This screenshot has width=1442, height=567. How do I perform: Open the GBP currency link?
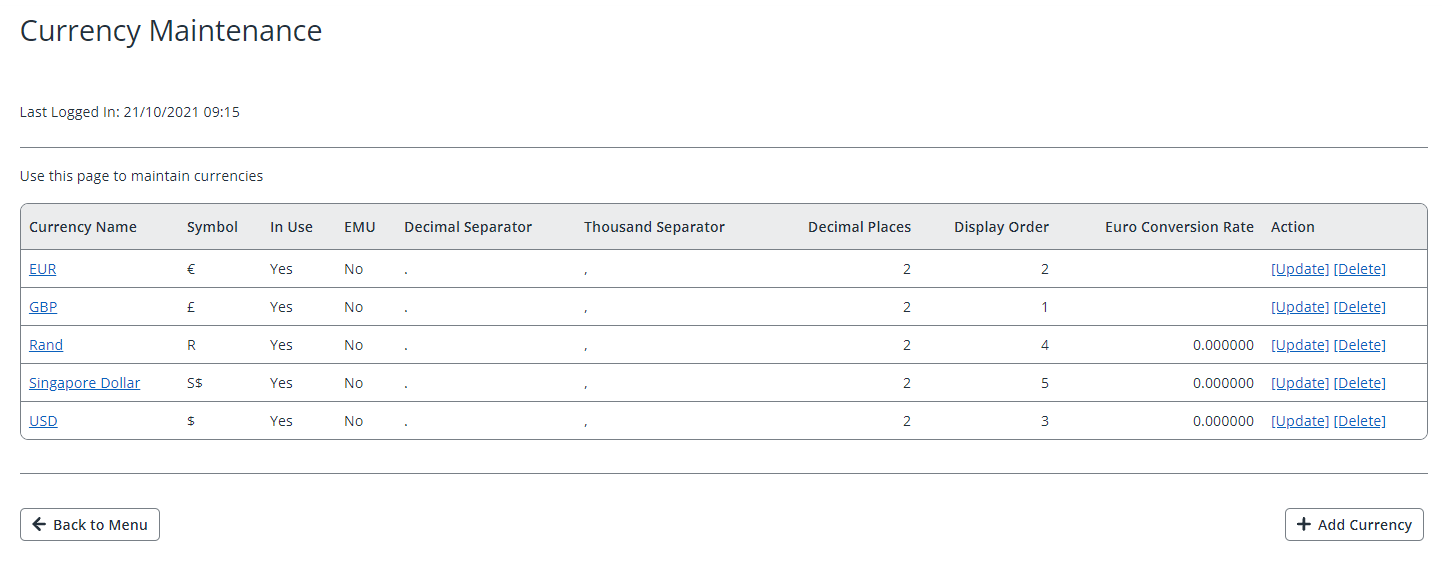(x=43, y=307)
